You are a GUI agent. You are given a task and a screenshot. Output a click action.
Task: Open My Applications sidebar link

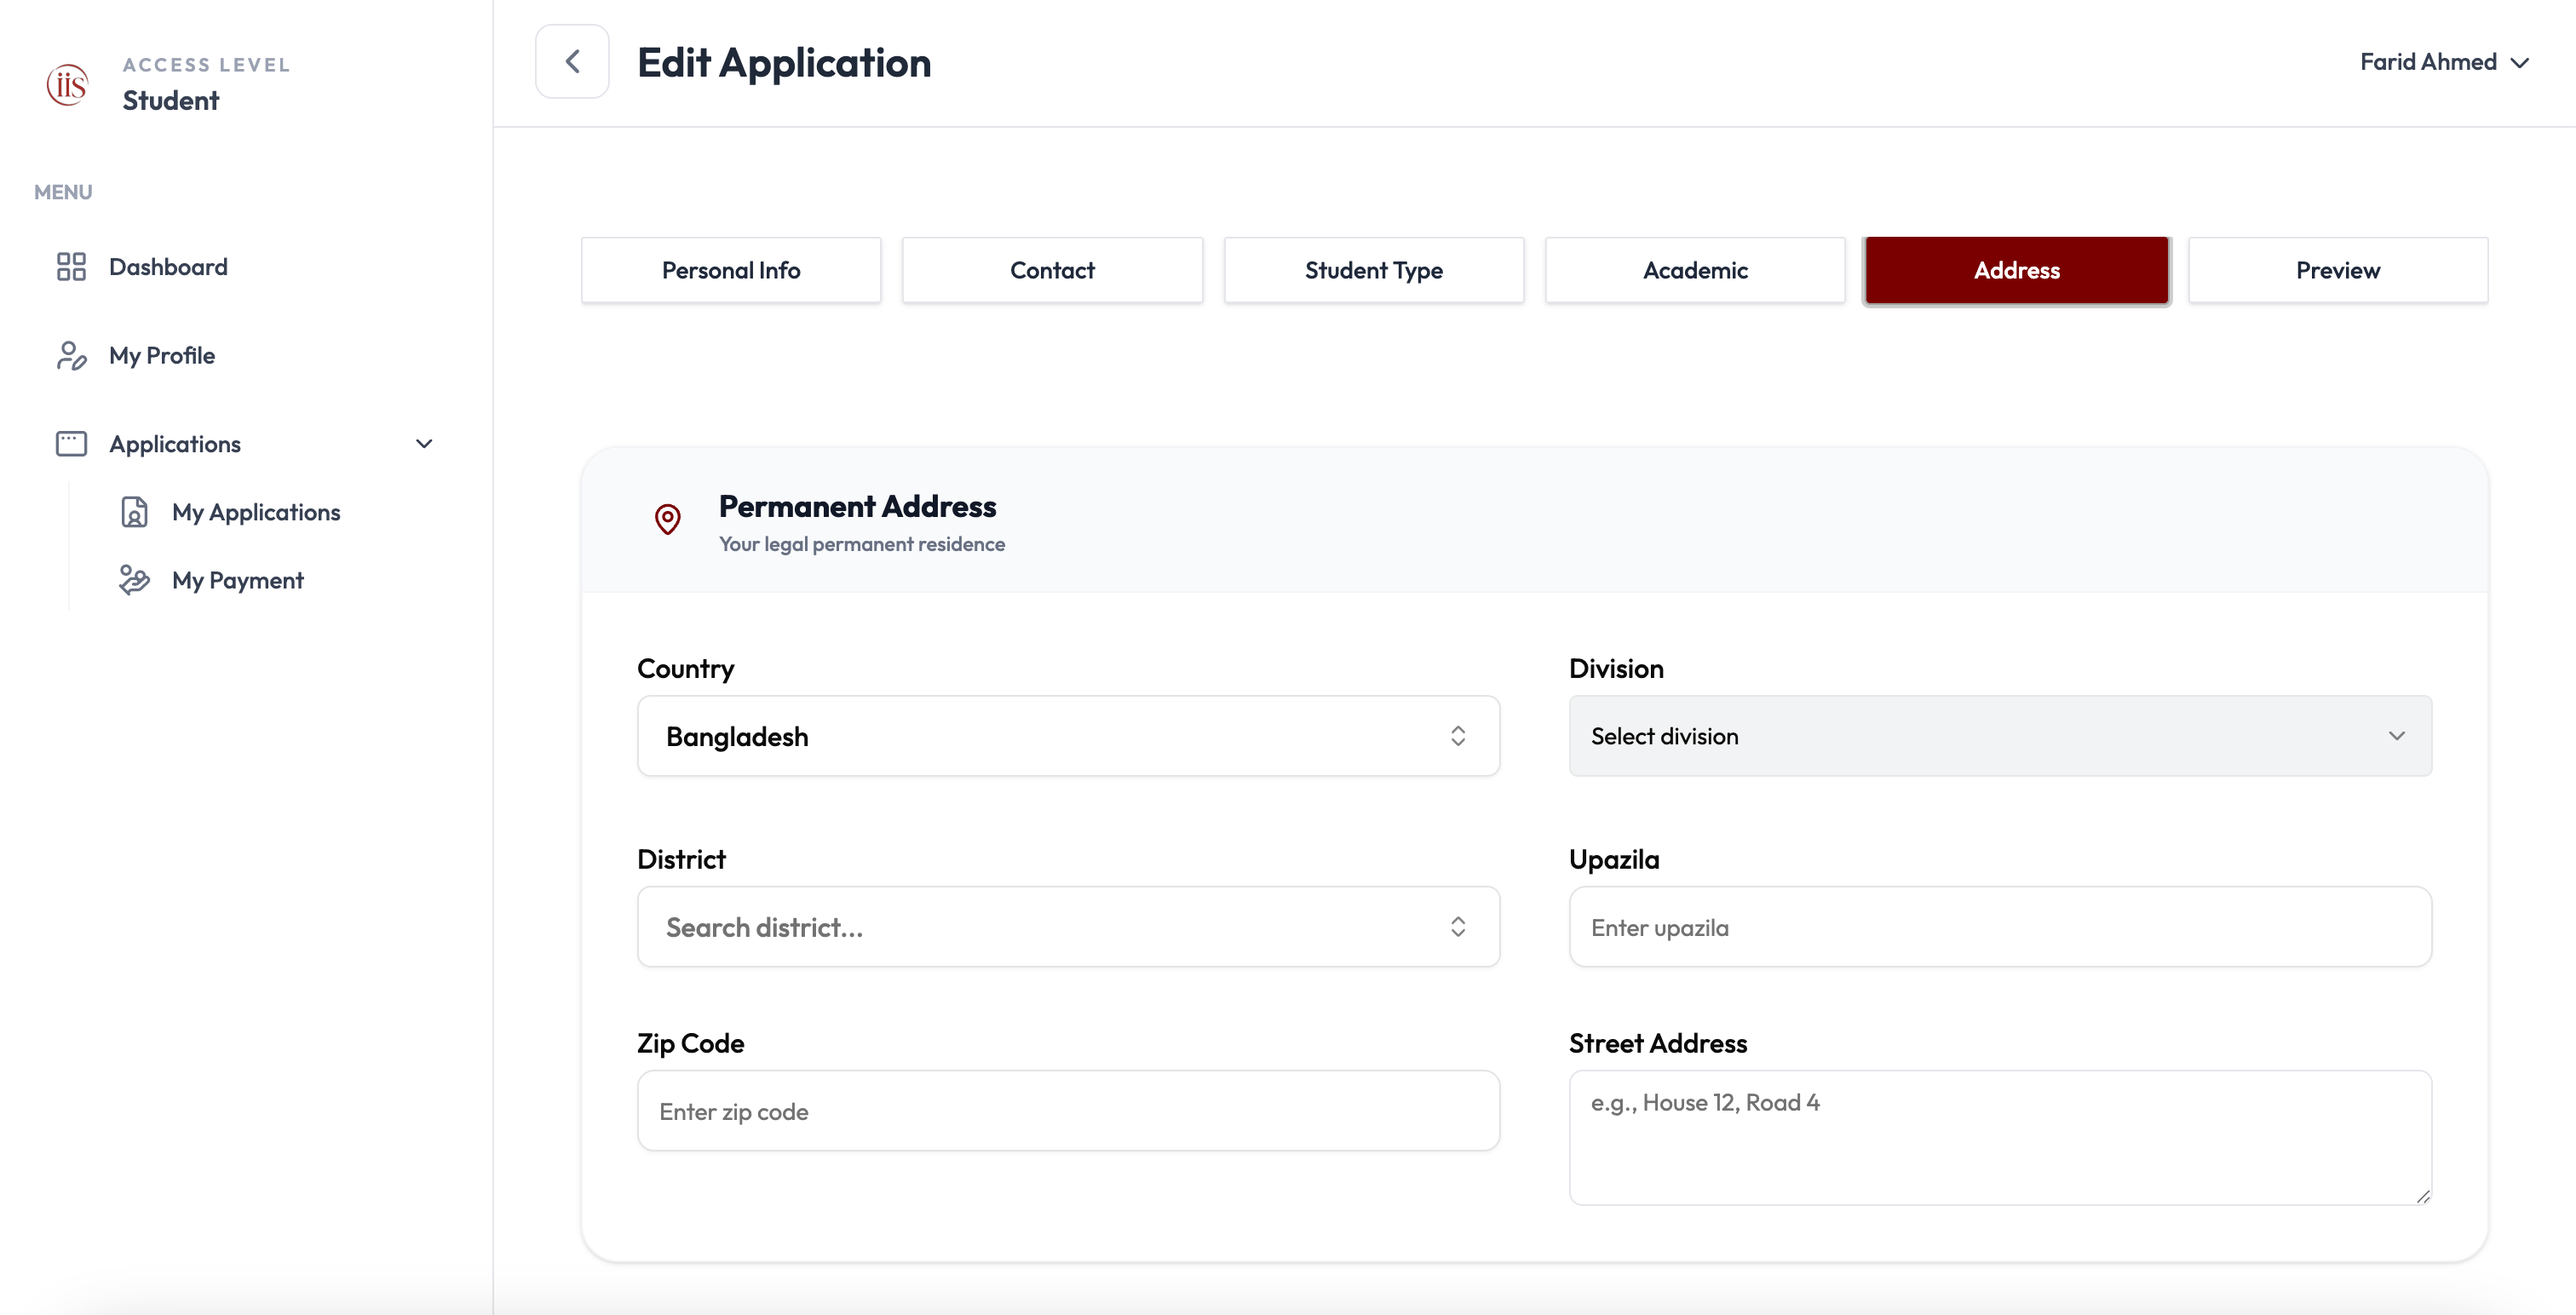[256, 512]
